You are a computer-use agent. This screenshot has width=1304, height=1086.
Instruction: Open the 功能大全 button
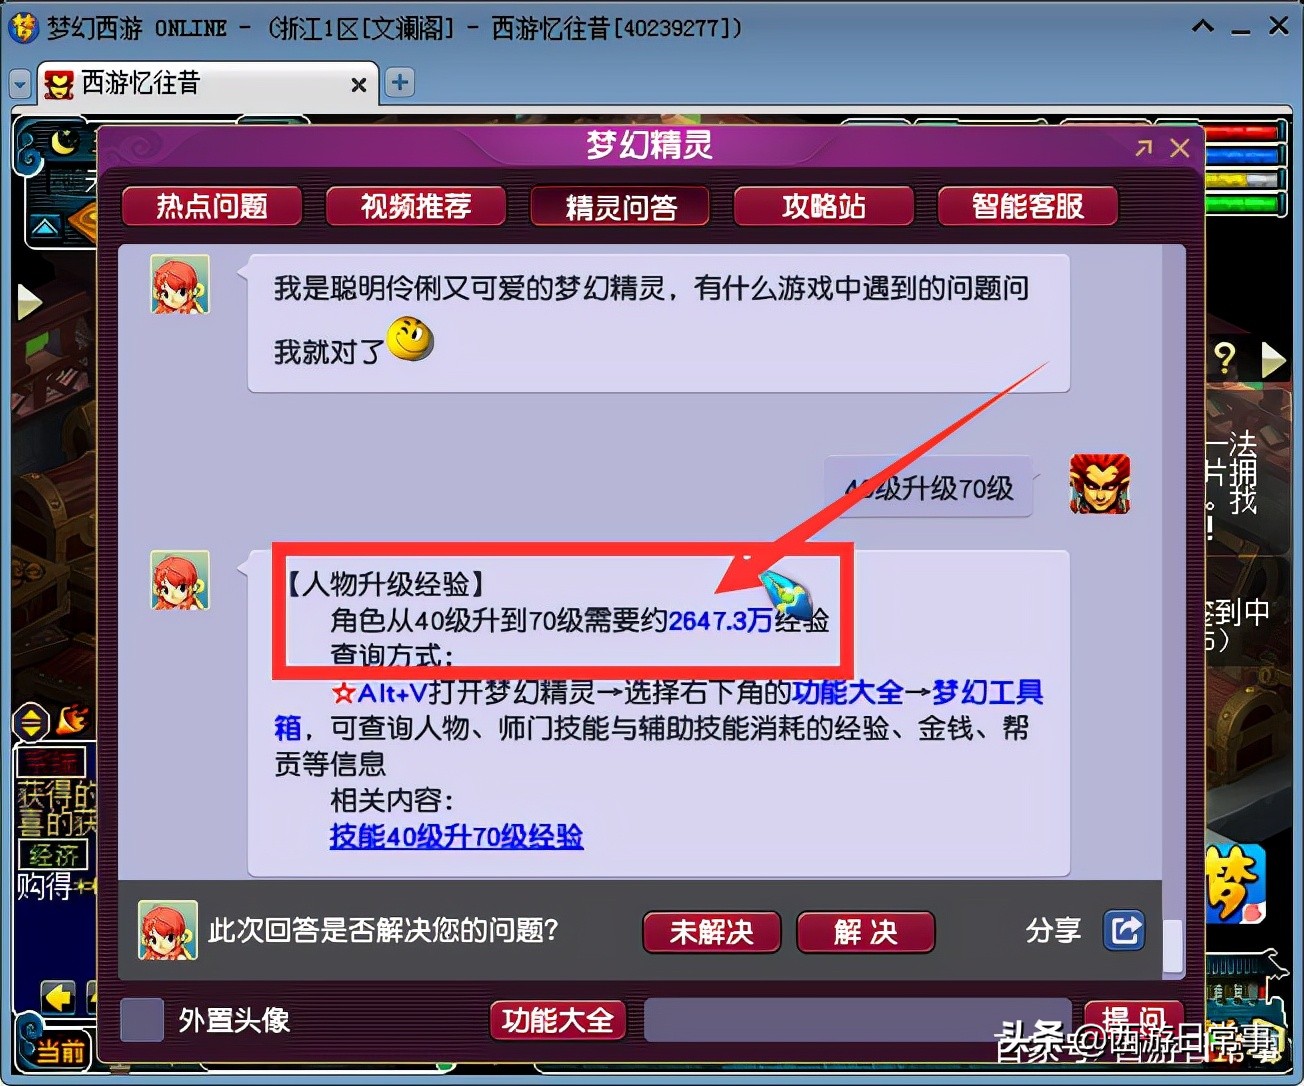[x=558, y=1021]
